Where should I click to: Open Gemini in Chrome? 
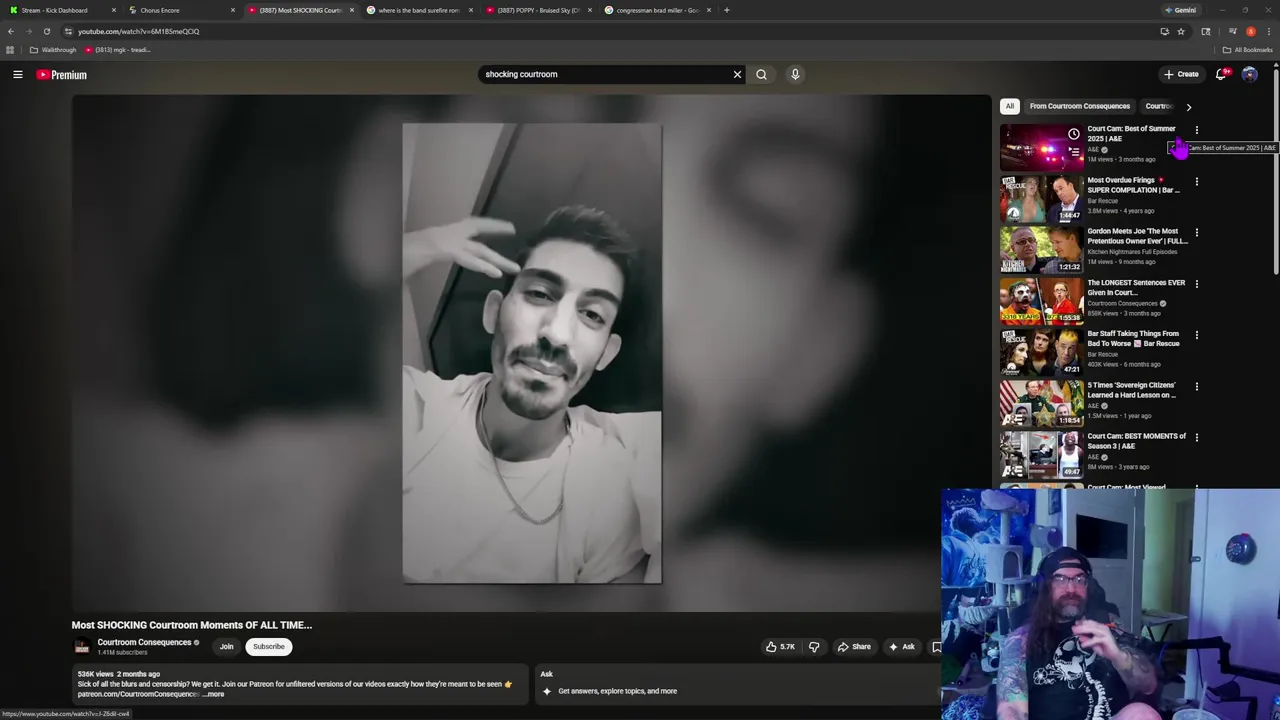pos(1181,10)
